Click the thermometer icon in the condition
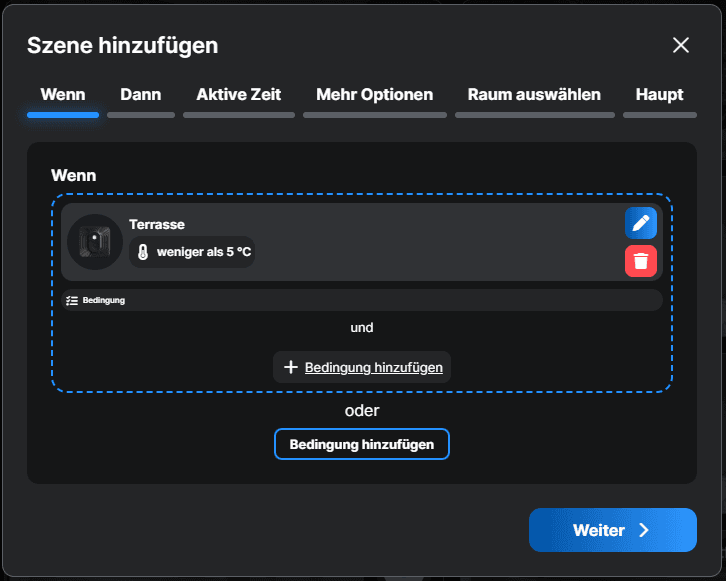The image size is (726, 581). 143,252
